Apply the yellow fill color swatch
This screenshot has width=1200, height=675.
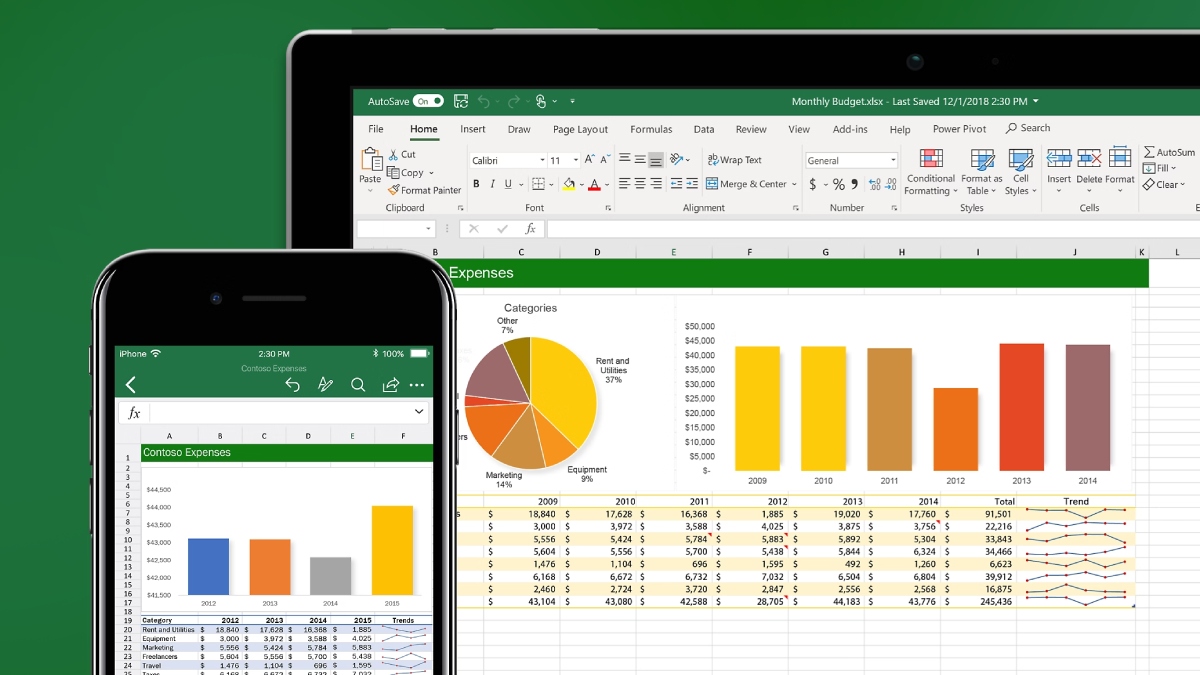(x=568, y=184)
